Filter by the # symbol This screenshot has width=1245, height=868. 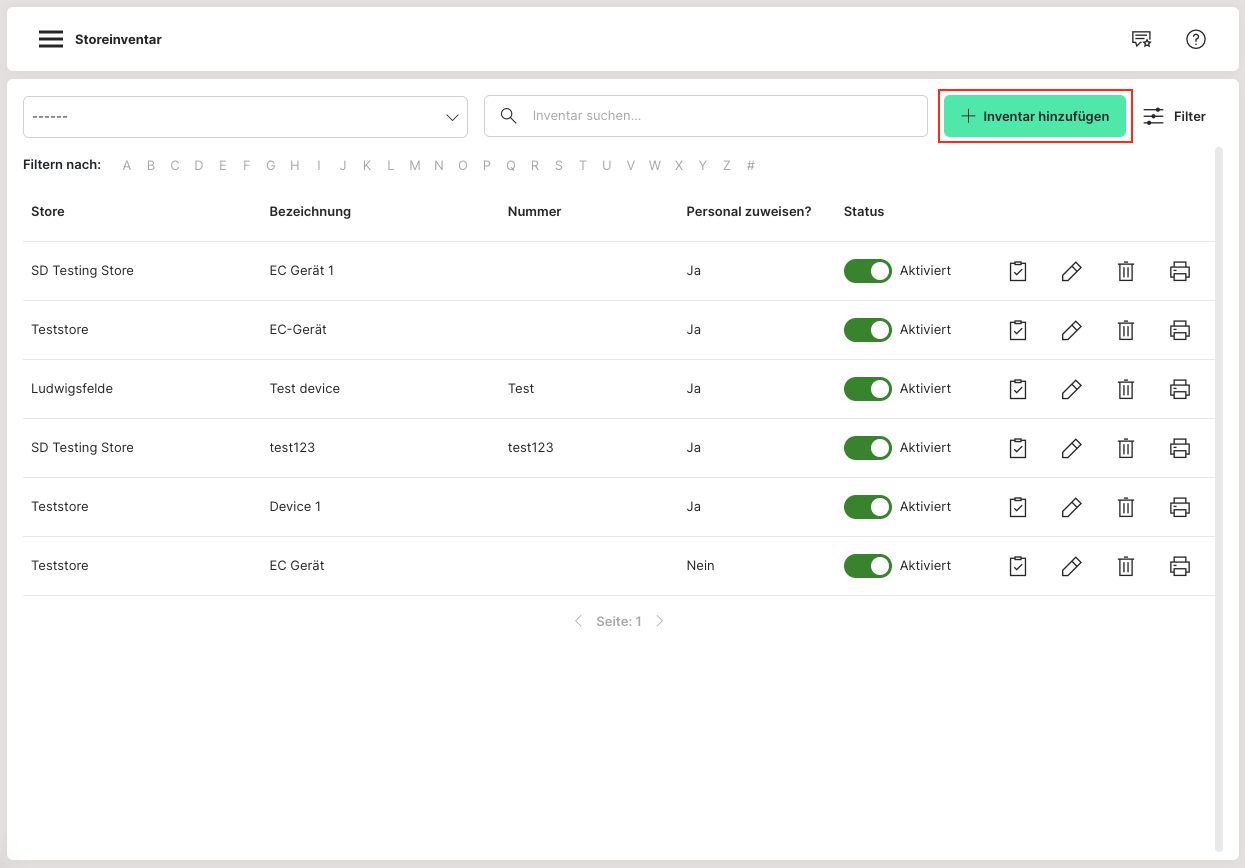coord(751,166)
